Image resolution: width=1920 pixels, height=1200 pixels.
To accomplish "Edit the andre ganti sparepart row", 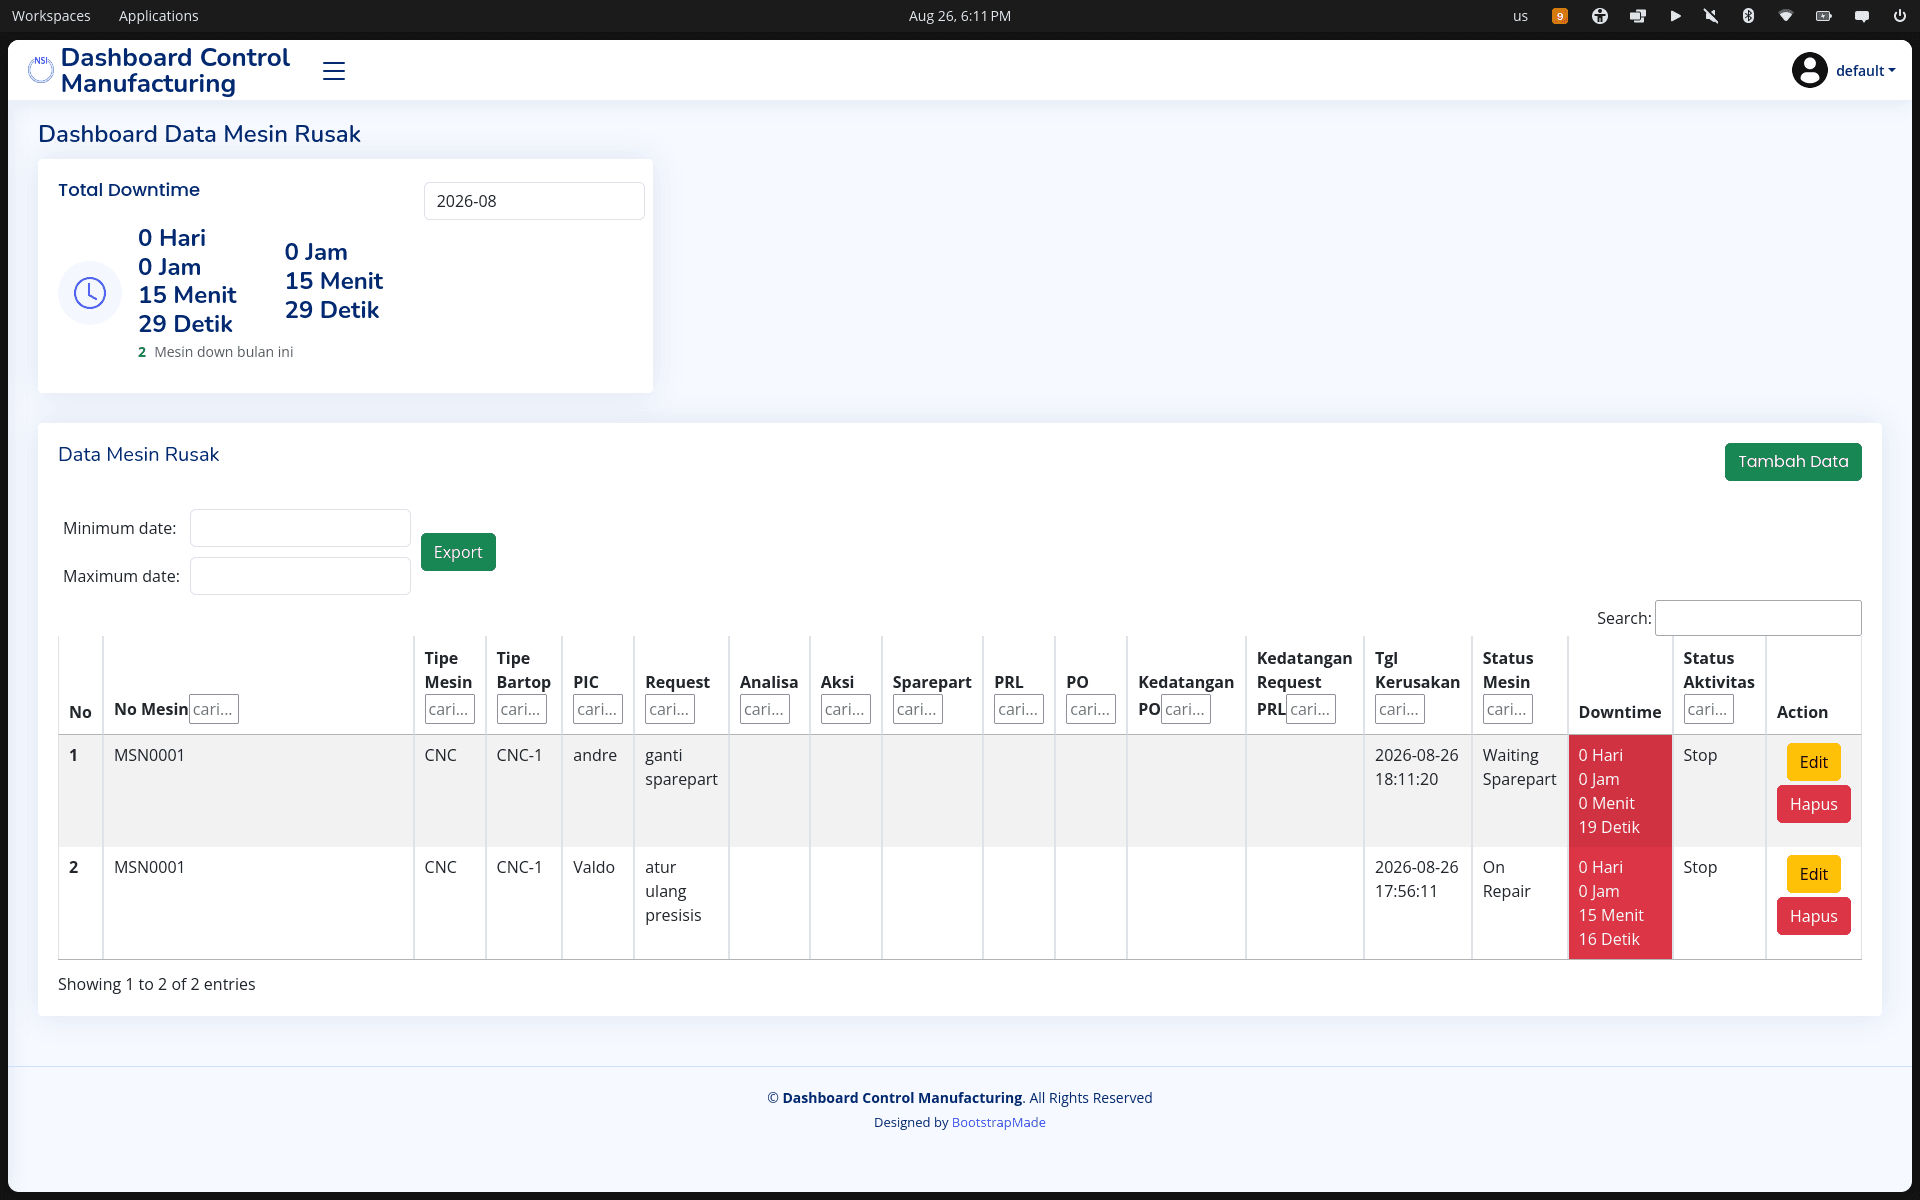I will tap(1813, 762).
